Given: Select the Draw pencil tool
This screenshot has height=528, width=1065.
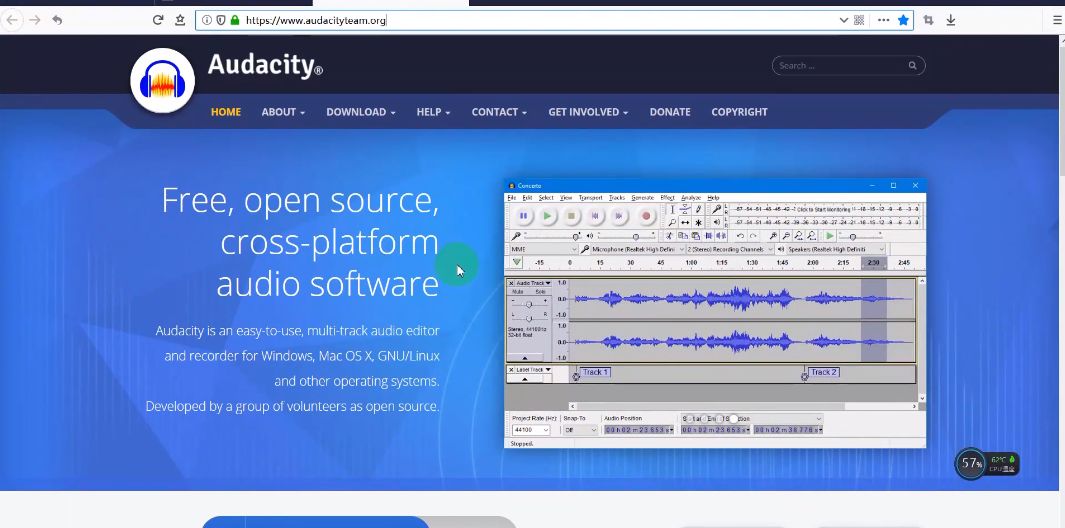Looking at the screenshot, I should click(698, 209).
